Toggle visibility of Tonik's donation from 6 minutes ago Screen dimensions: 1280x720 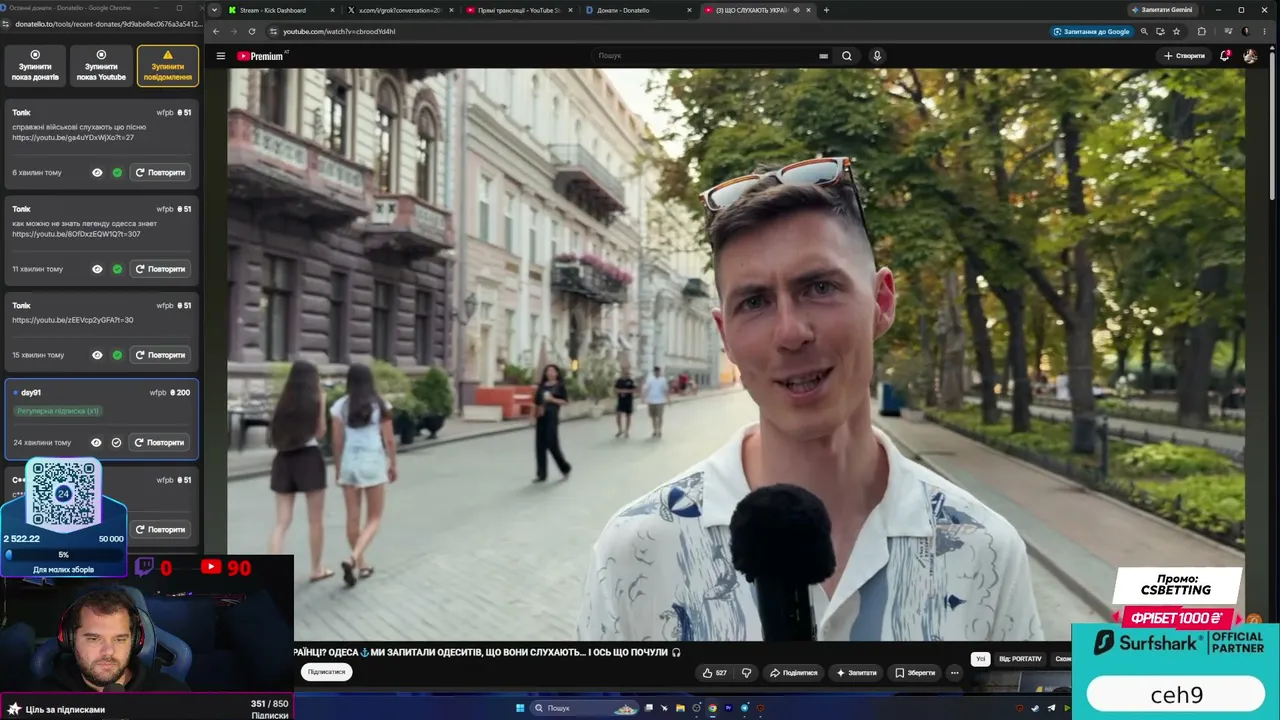(x=97, y=173)
